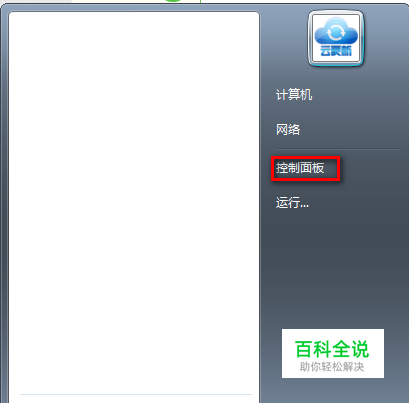Screen dimensions: 409x403
Task: Choose the Computer entry 计算机
Action: 294,95
